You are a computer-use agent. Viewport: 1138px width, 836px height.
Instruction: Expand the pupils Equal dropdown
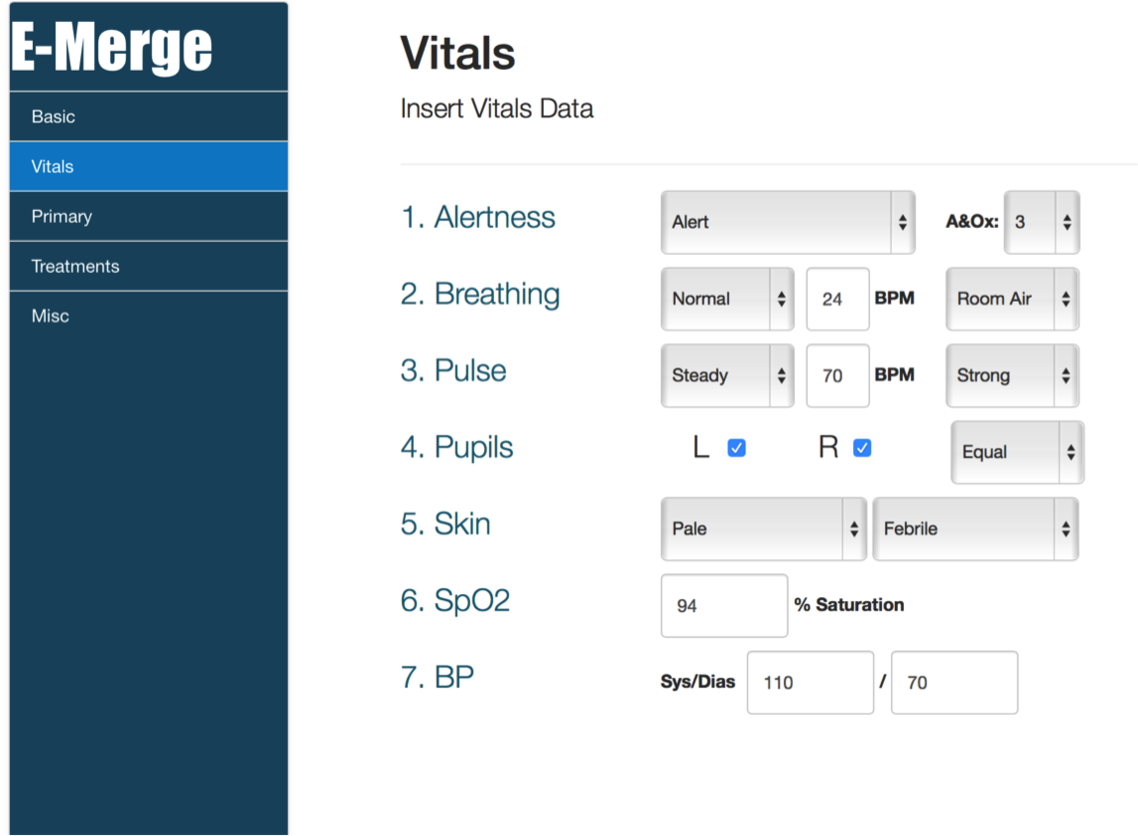click(1018, 452)
